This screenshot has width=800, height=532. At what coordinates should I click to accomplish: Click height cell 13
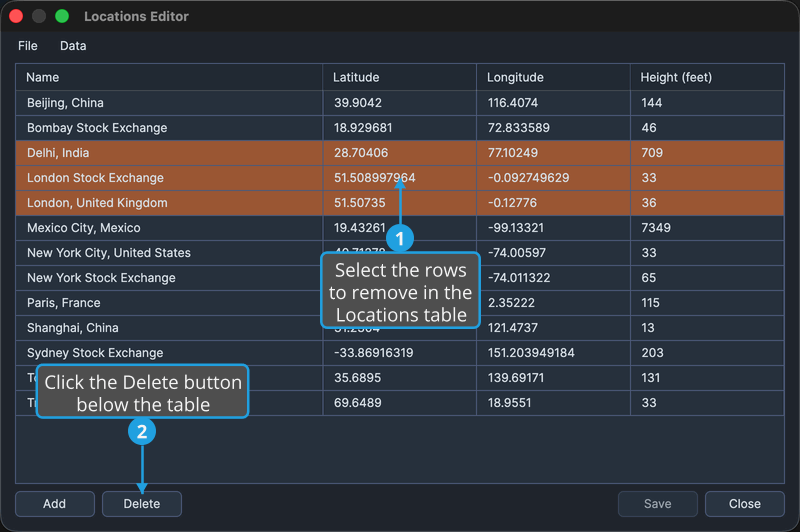point(707,327)
